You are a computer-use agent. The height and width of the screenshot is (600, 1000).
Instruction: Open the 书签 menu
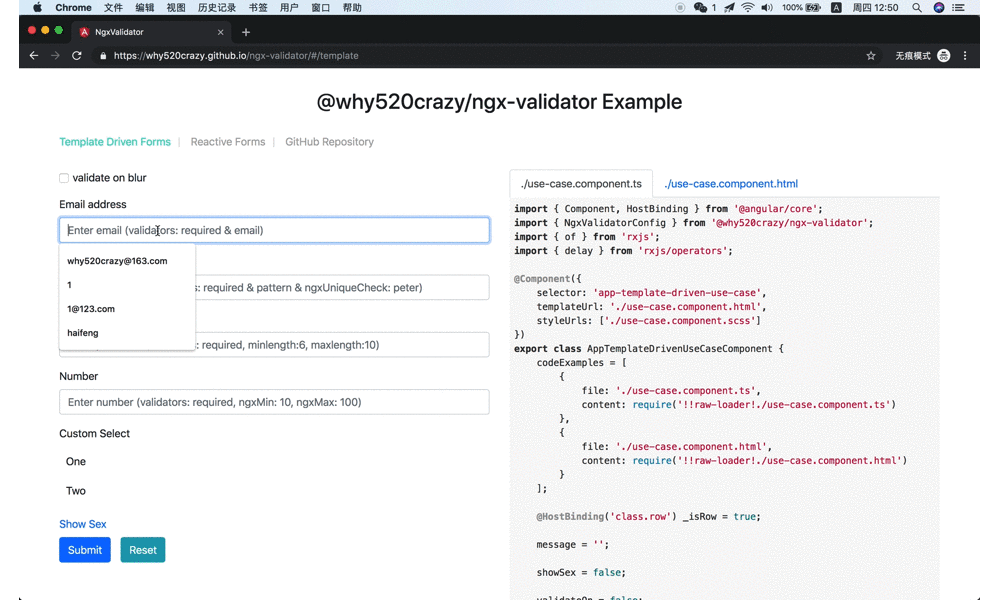(x=258, y=8)
